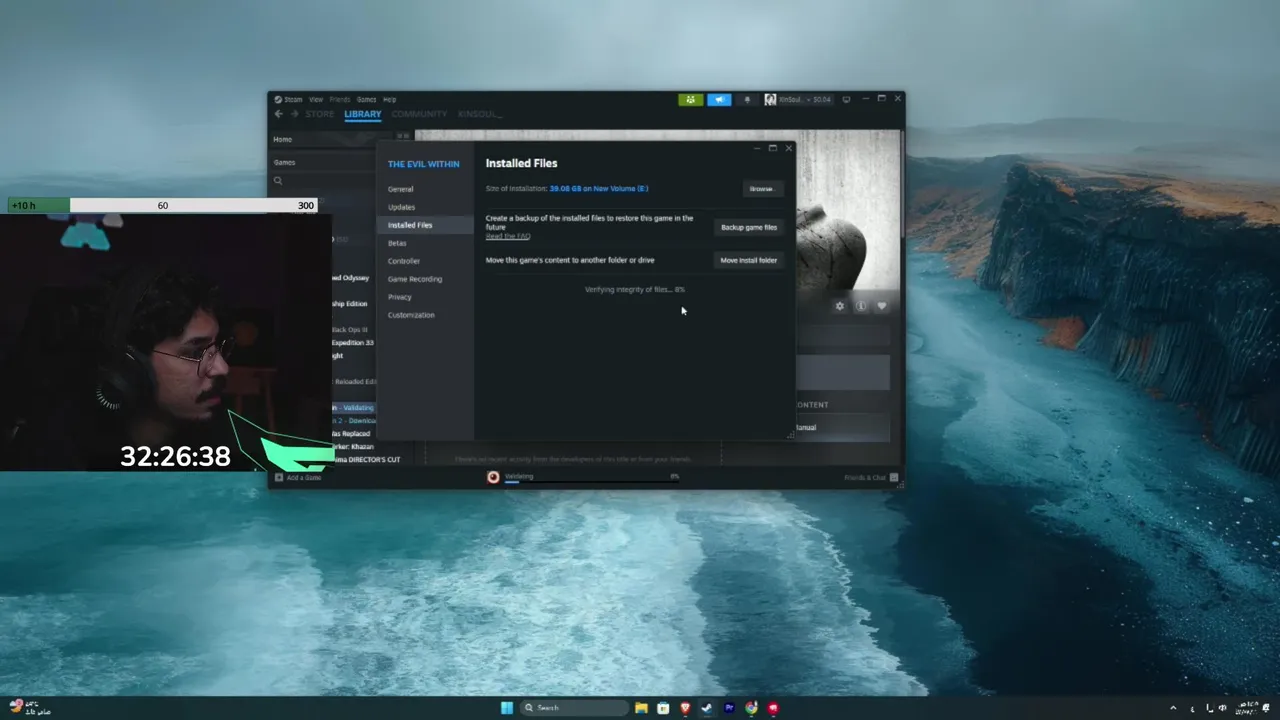Open the Steam notifications bell
The height and width of the screenshot is (720, 1280).
click(747, 99)
